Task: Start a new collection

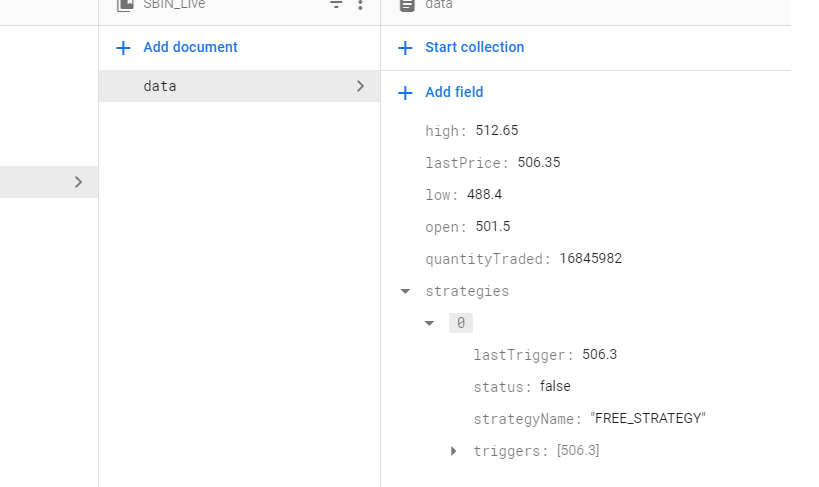Action: pyautogui.click(x=474, y=47)
